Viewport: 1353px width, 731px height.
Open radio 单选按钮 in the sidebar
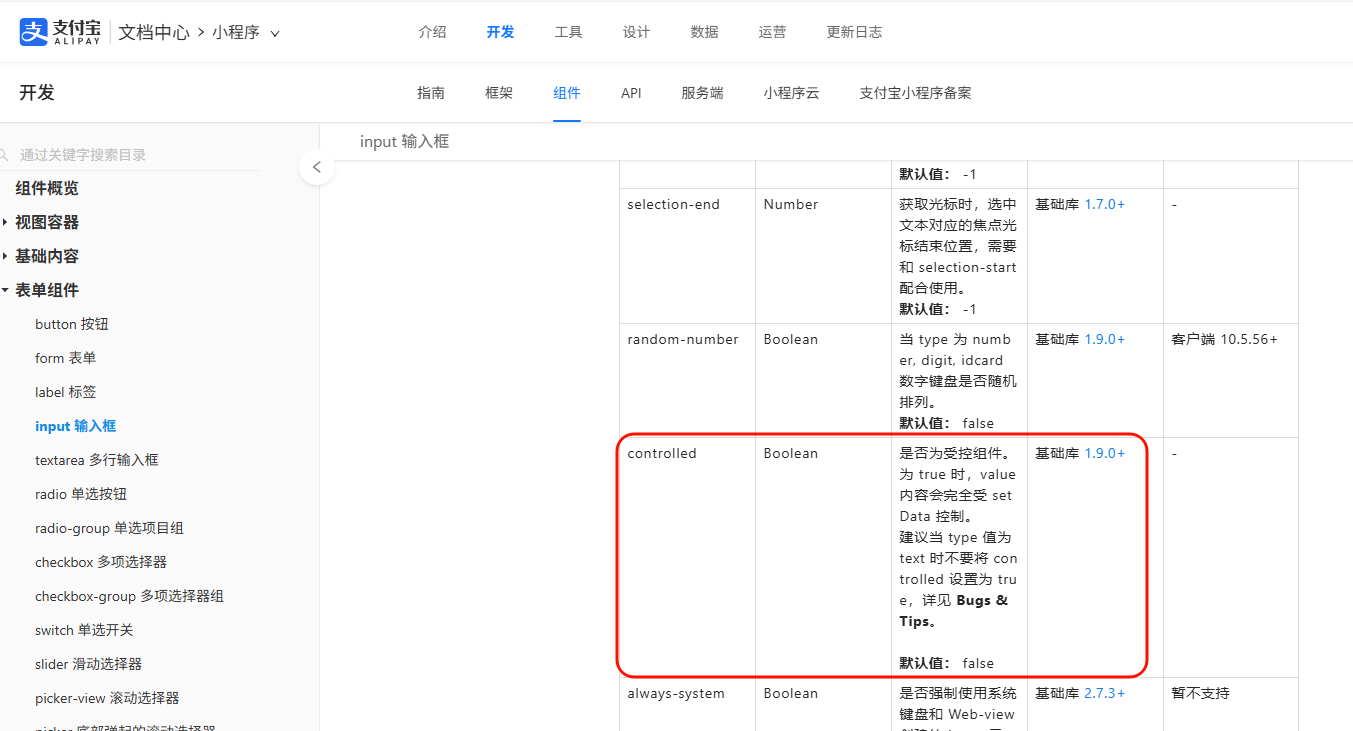coord(81,494)
